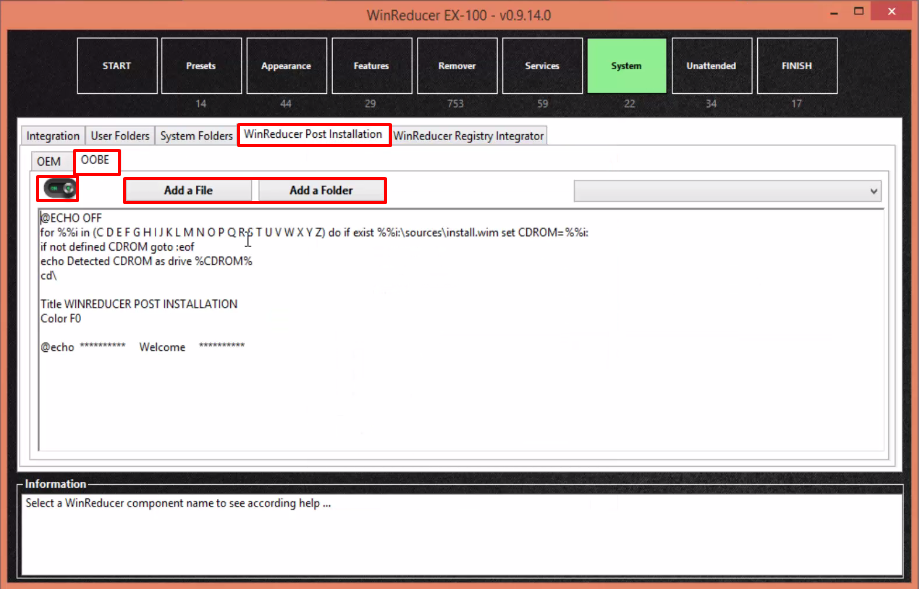This screenshot has width=919, height=589.
Task: Open the Features section
Action: [x=372, y=66]
